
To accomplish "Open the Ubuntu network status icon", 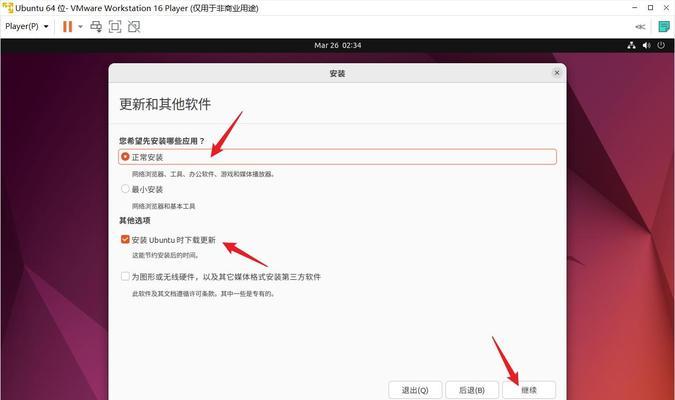I will [631, 45].
